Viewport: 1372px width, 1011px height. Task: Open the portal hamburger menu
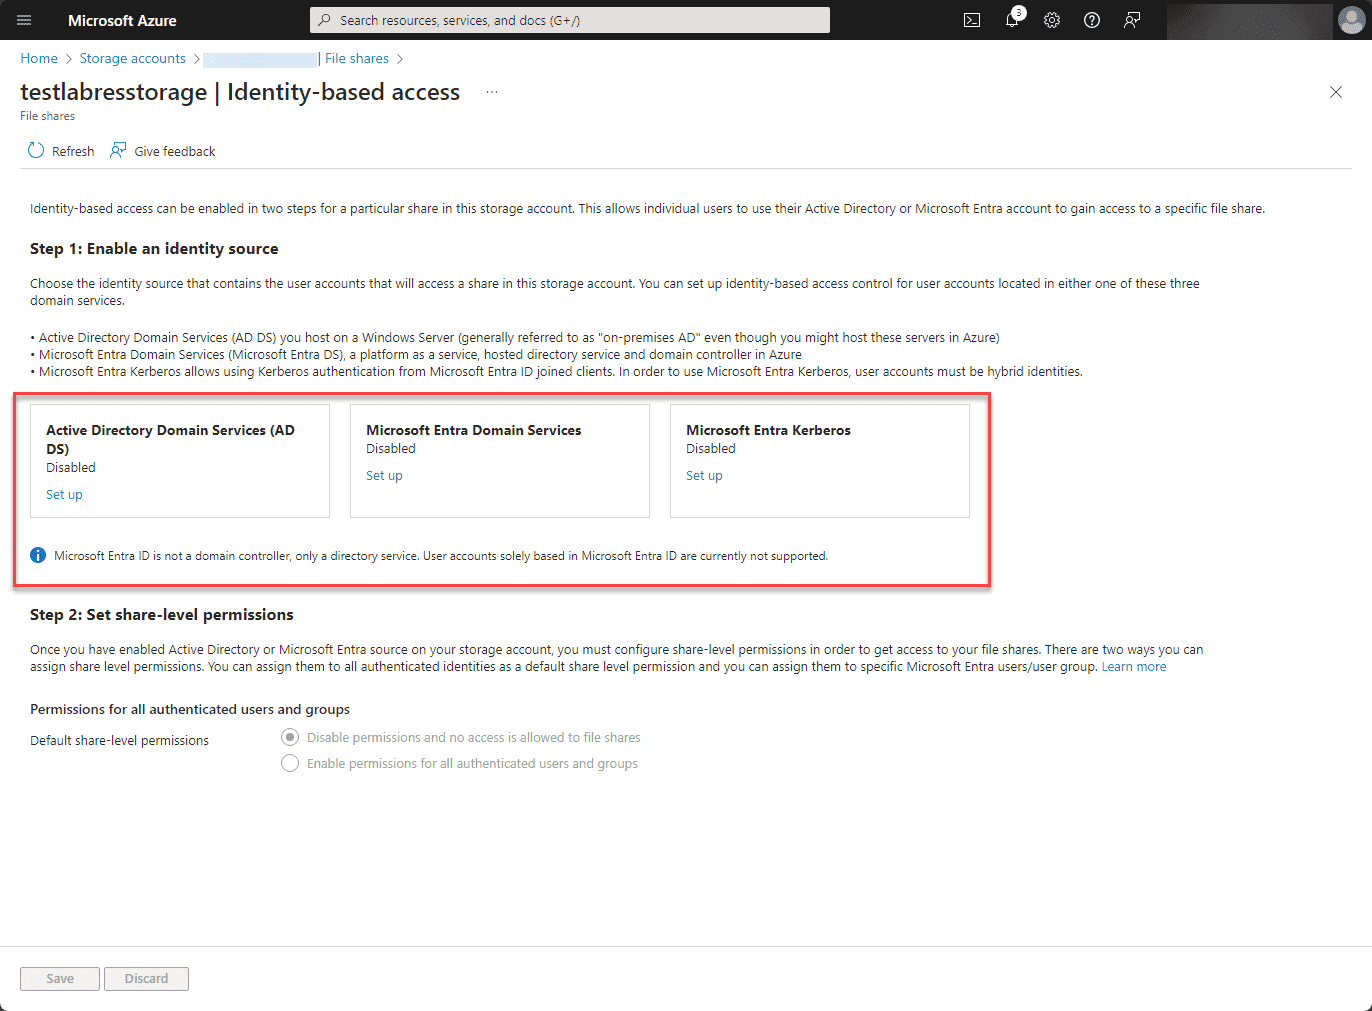click(x=24, y=20)
